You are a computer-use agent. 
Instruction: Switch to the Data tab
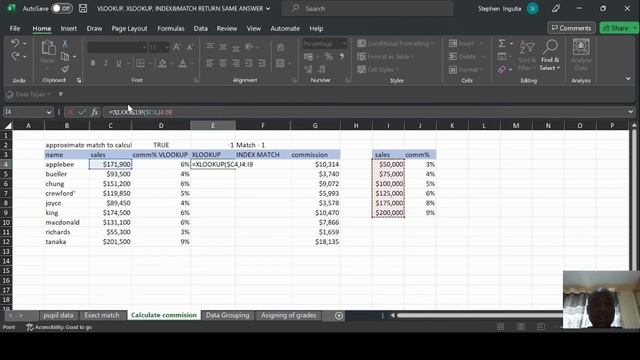(200, 29)
